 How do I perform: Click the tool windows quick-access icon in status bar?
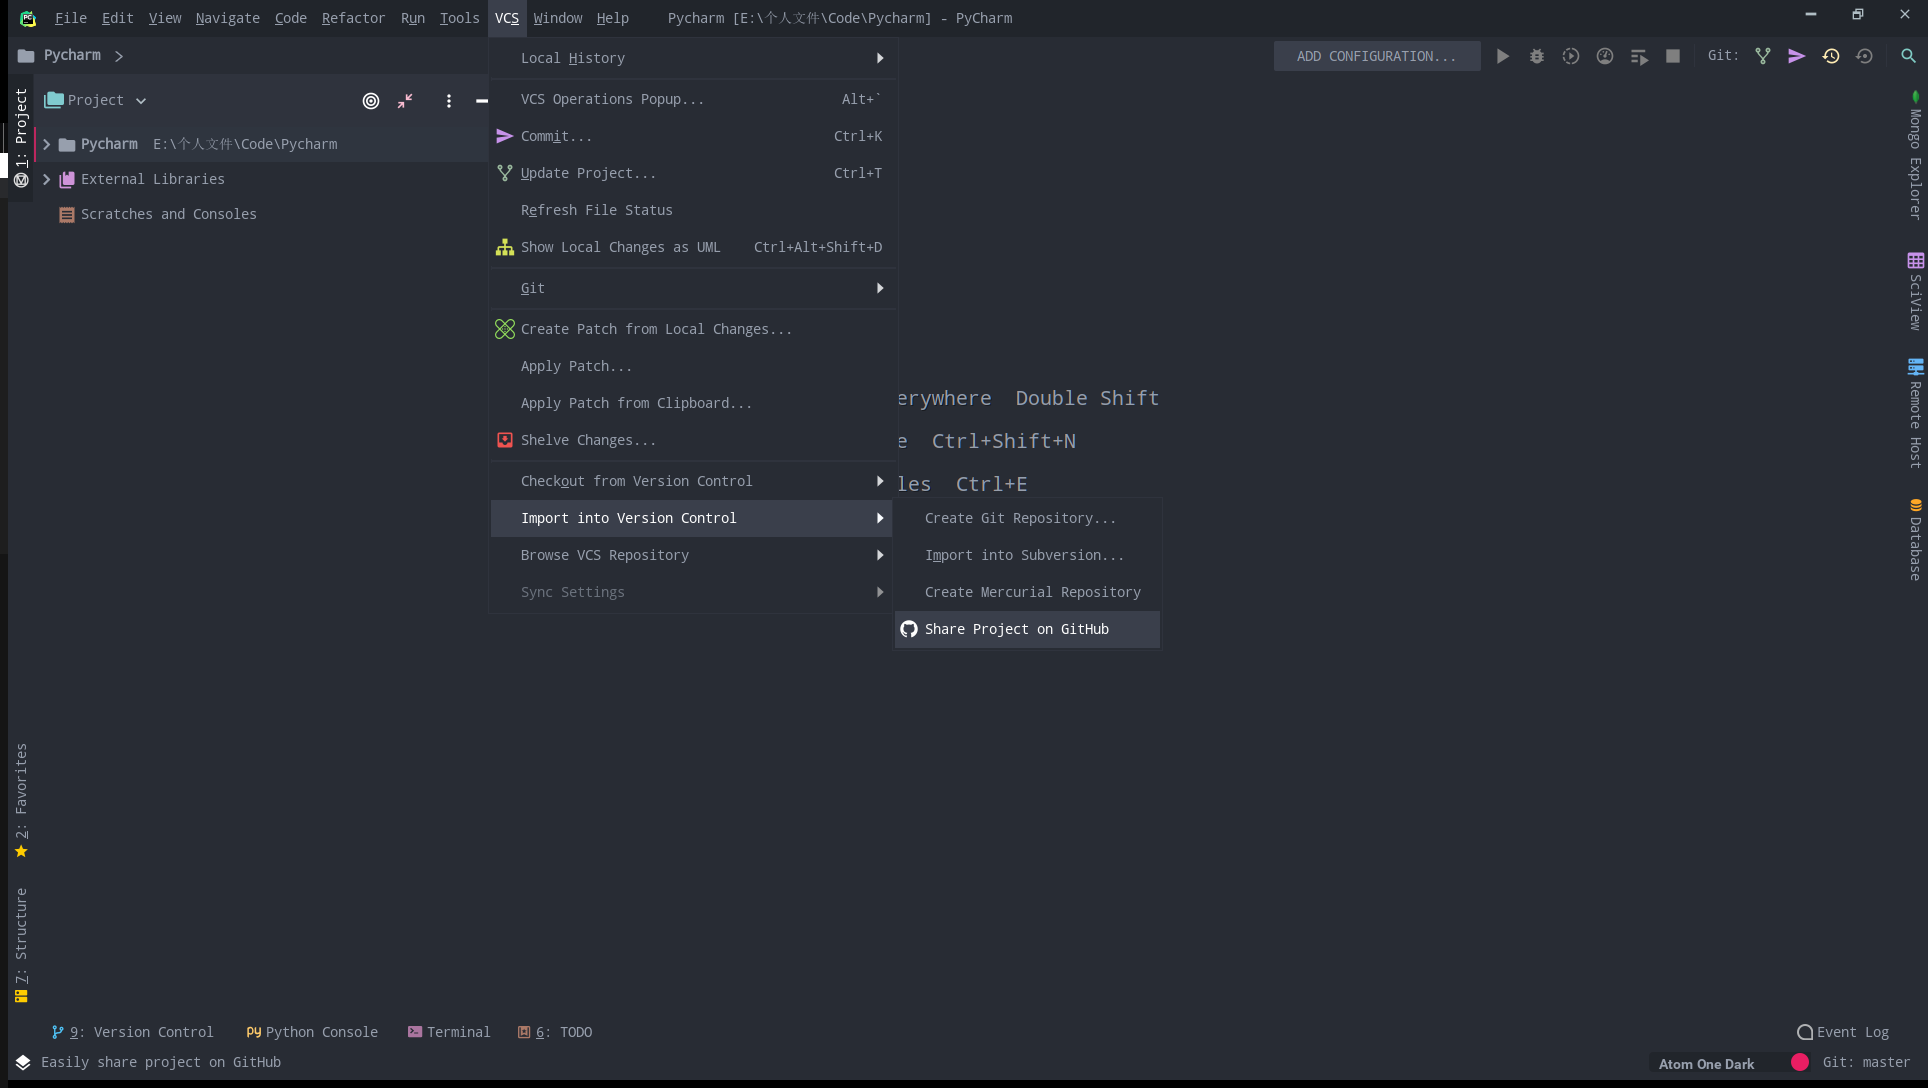tap(22, 1062)
